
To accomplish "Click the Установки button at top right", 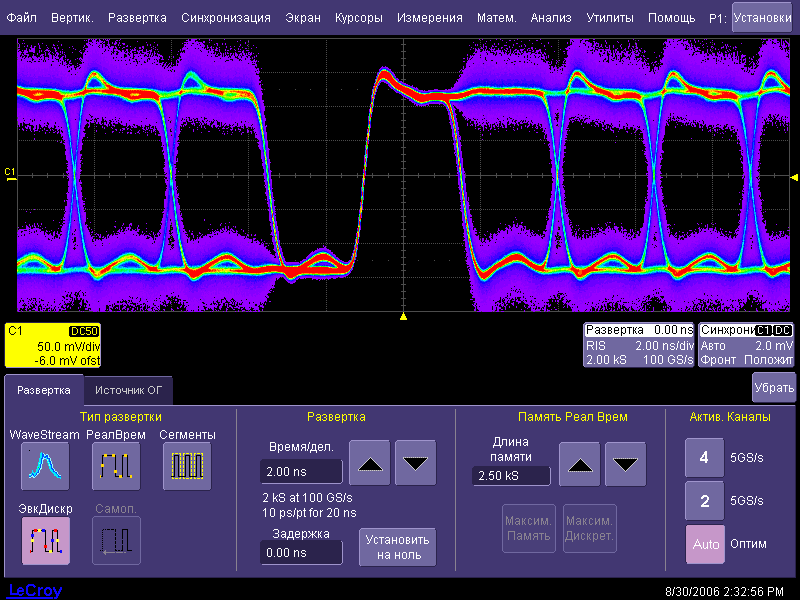I will coord(761,17).
